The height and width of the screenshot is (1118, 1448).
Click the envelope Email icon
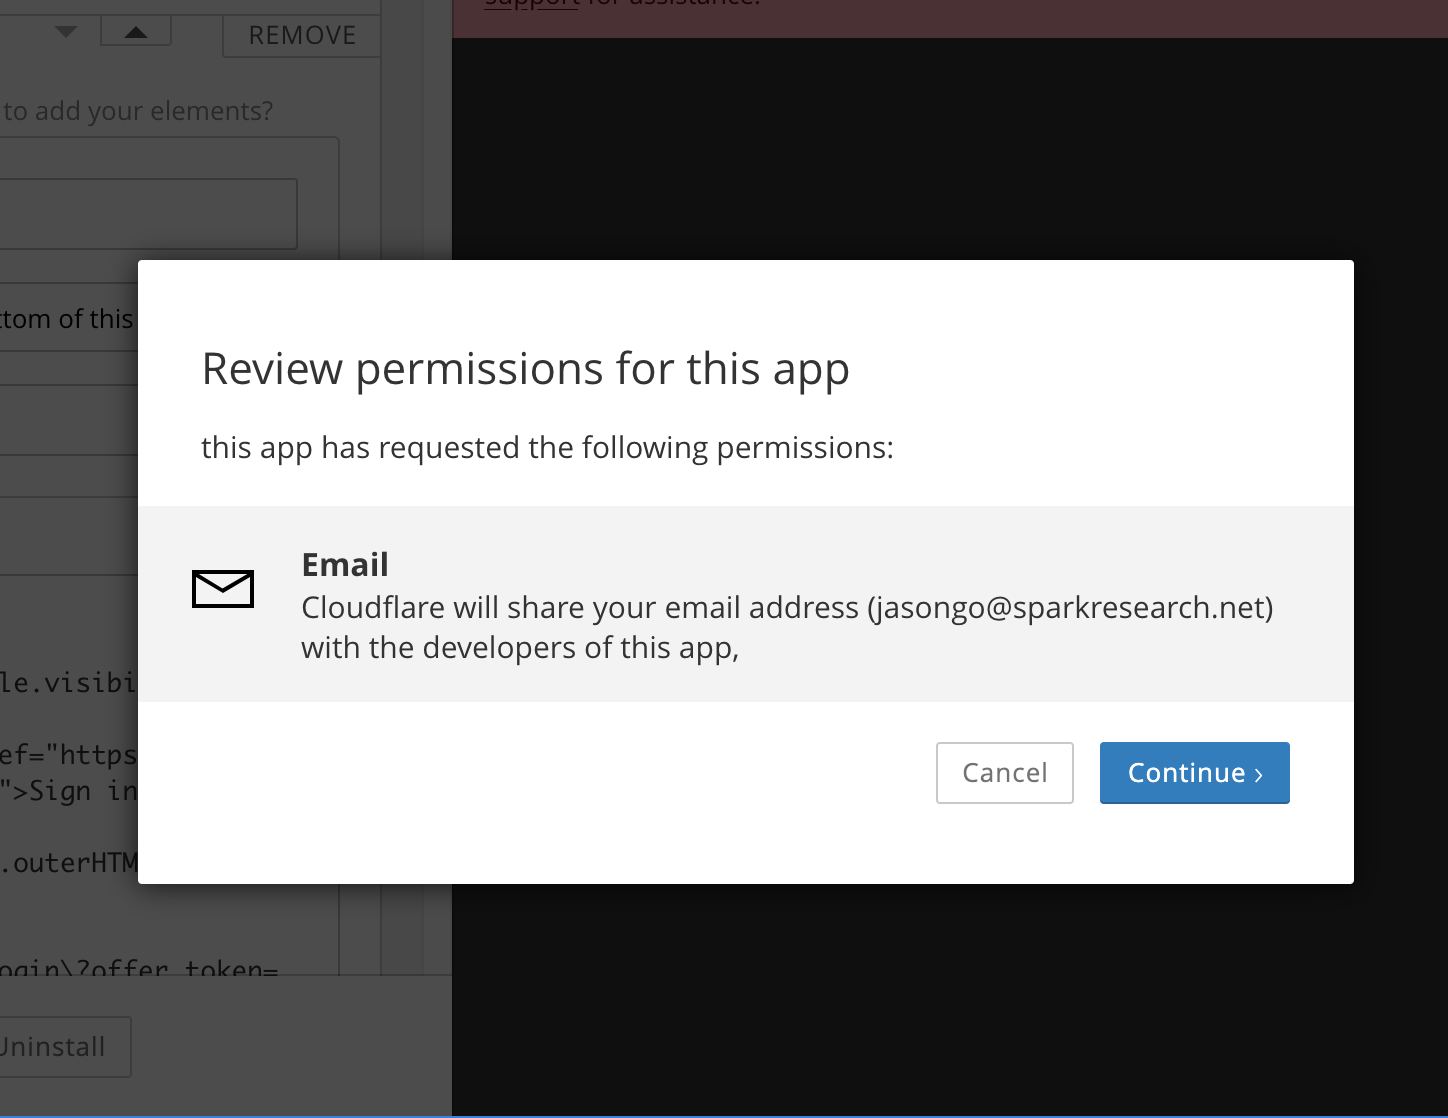click(x=223, y=589)
